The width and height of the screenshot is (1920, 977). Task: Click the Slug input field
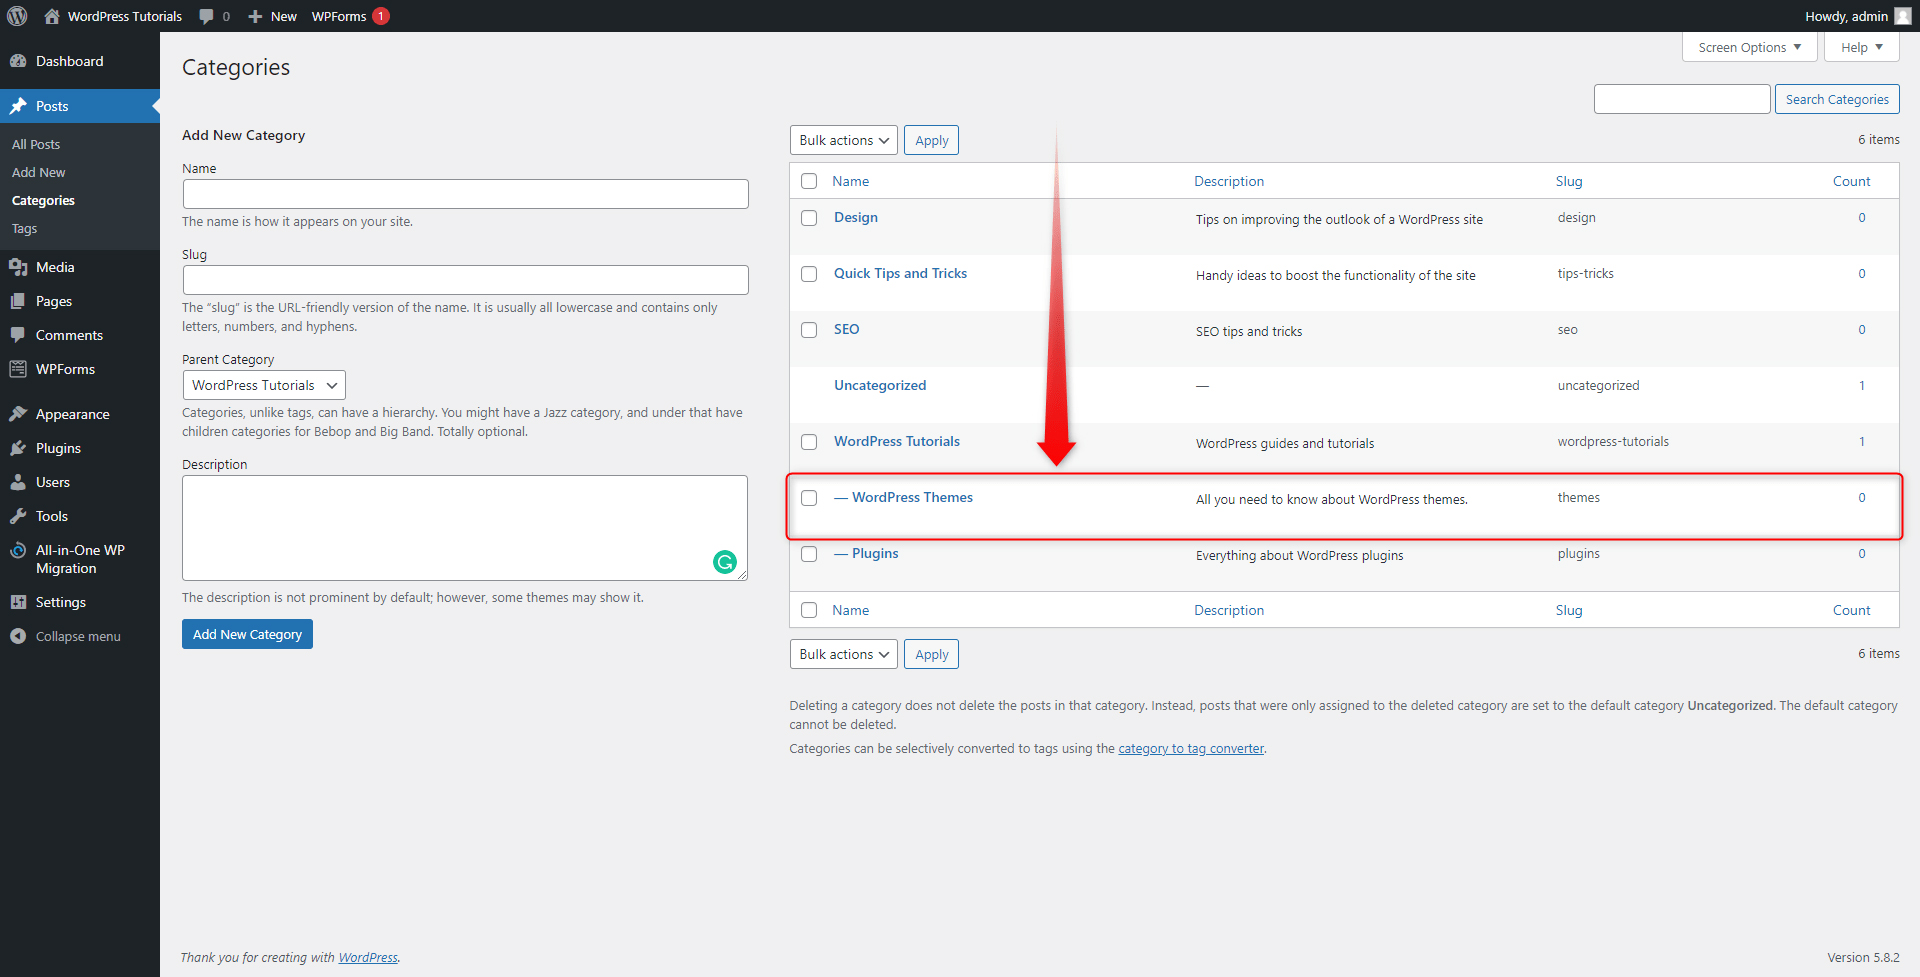[x=465, y=280]
